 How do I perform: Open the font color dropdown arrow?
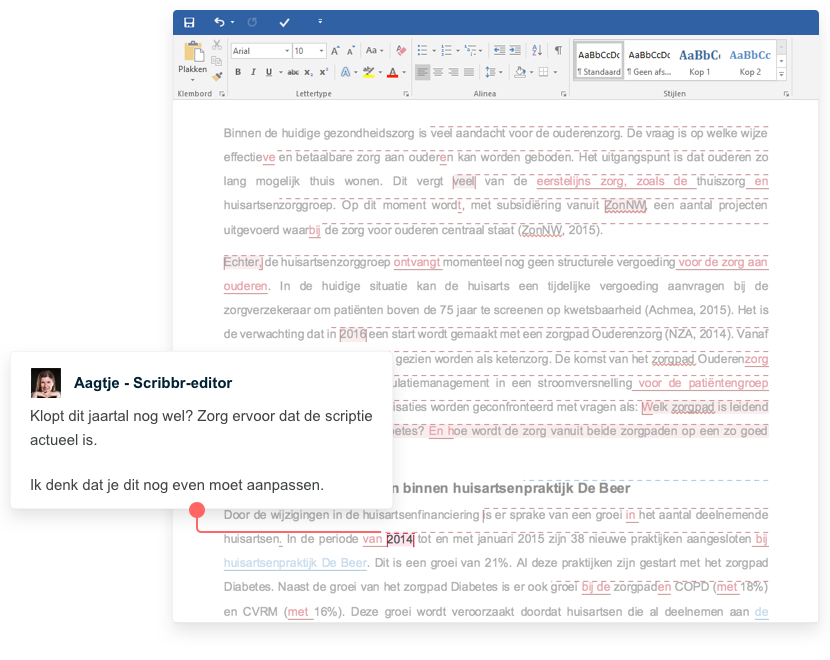404,73
